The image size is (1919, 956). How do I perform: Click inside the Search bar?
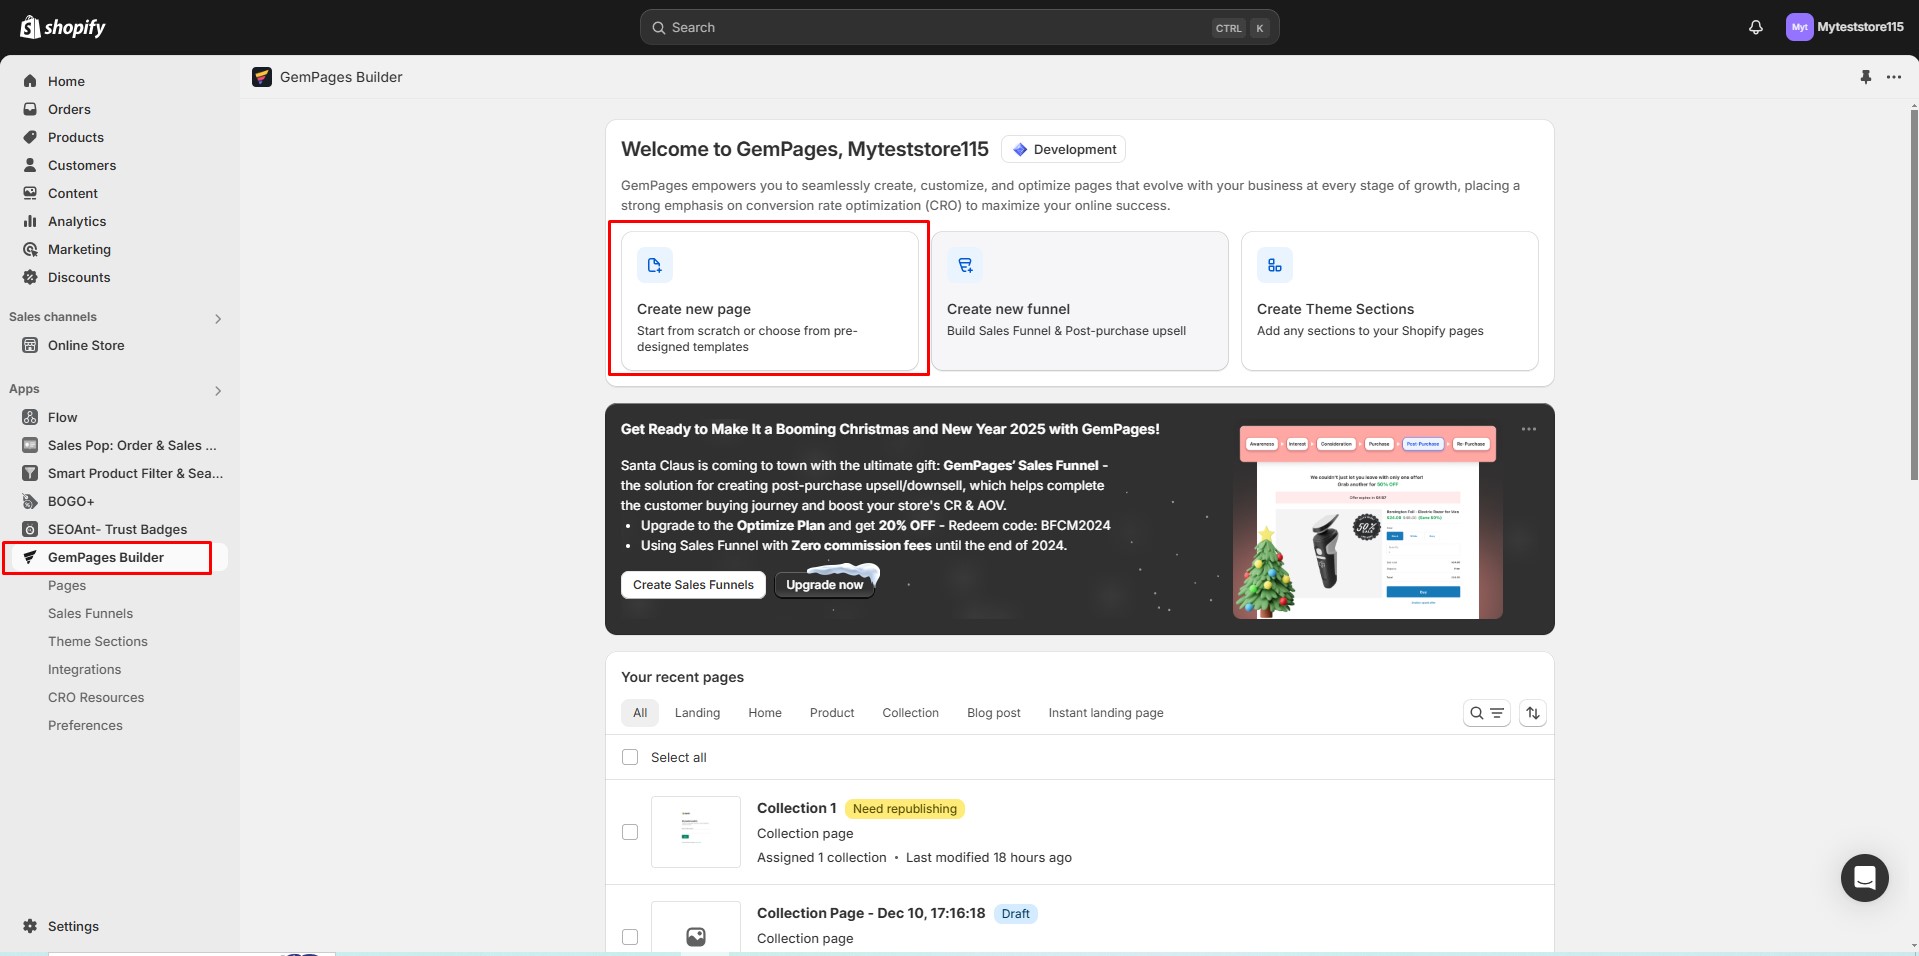tap(958, 27)
